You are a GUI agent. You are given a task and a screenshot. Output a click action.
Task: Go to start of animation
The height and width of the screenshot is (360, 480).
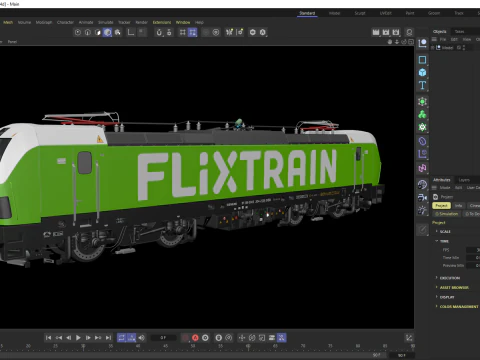(48, 338)
